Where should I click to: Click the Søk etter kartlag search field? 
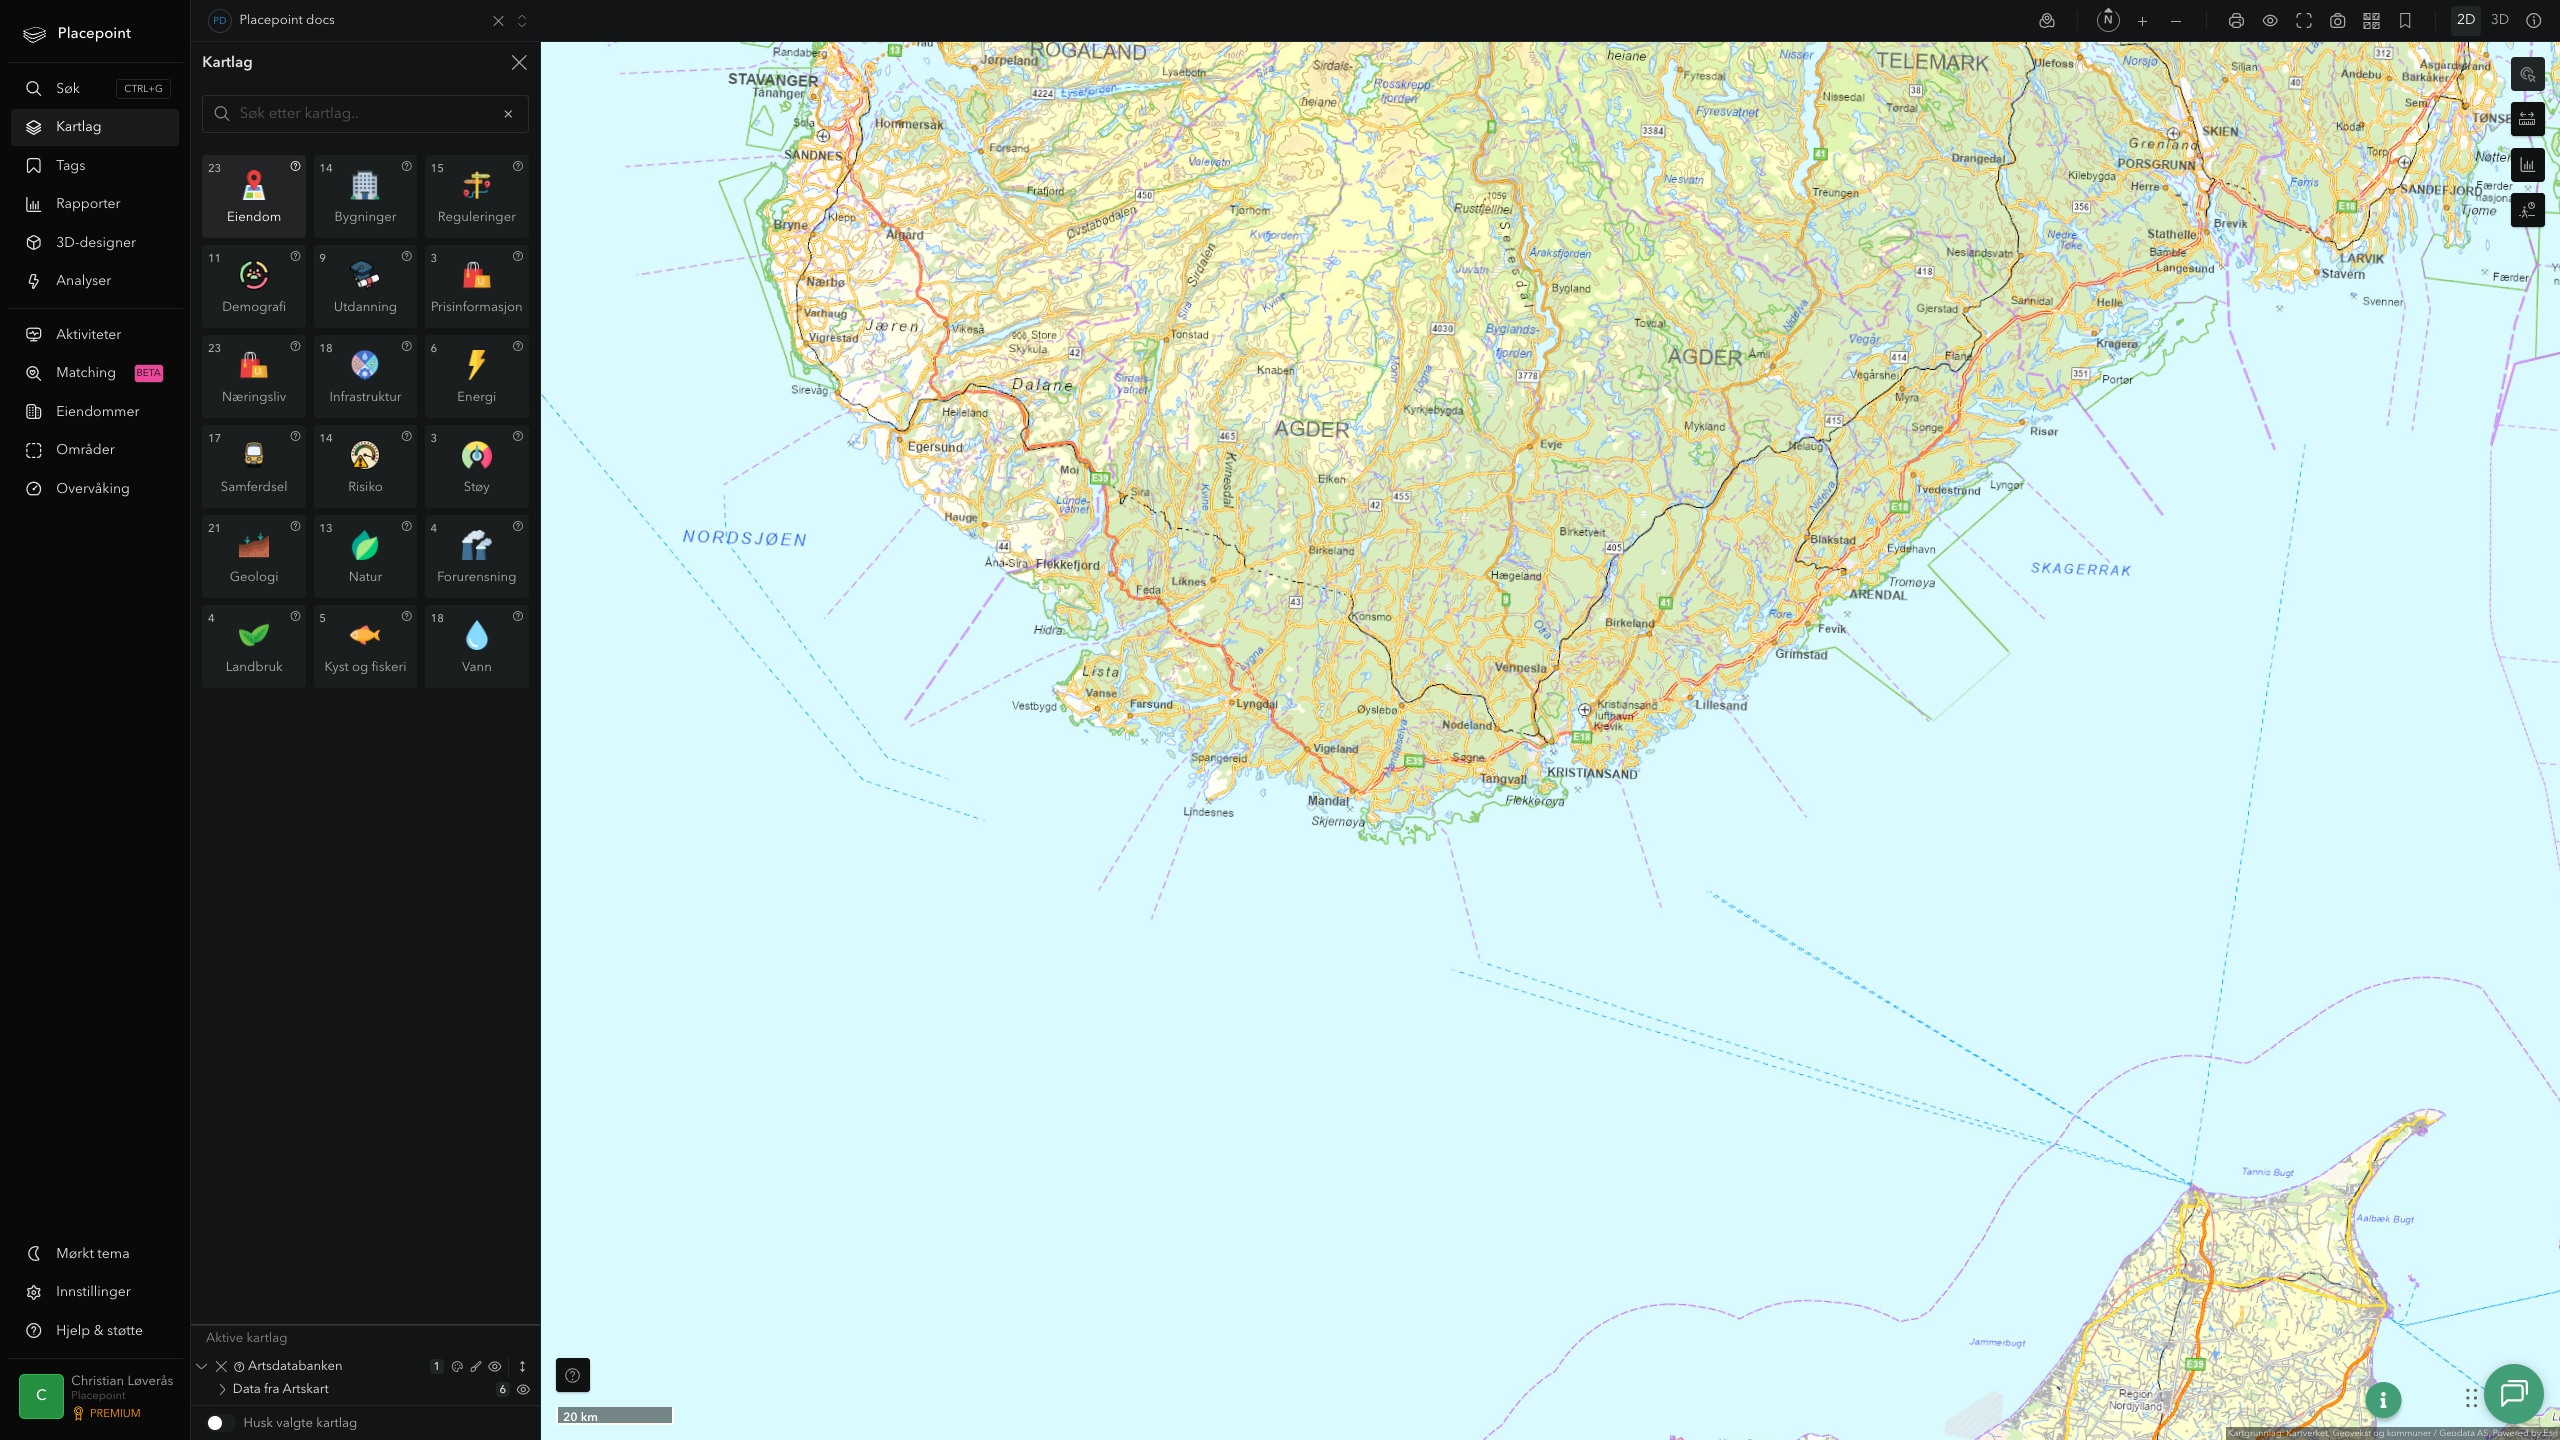pyautogui.click(x=365, y=114)
